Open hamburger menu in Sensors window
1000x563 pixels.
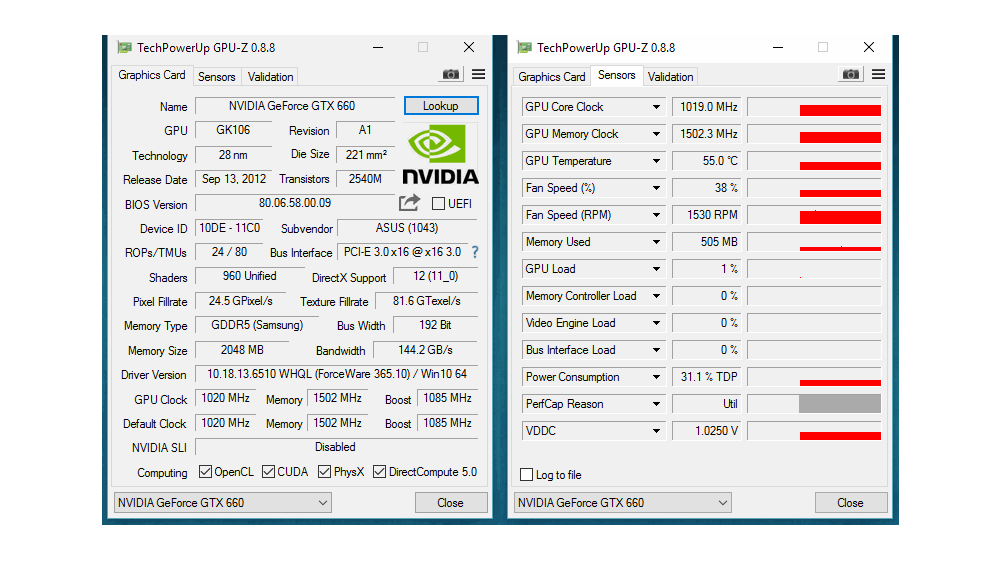pos(878,75)
